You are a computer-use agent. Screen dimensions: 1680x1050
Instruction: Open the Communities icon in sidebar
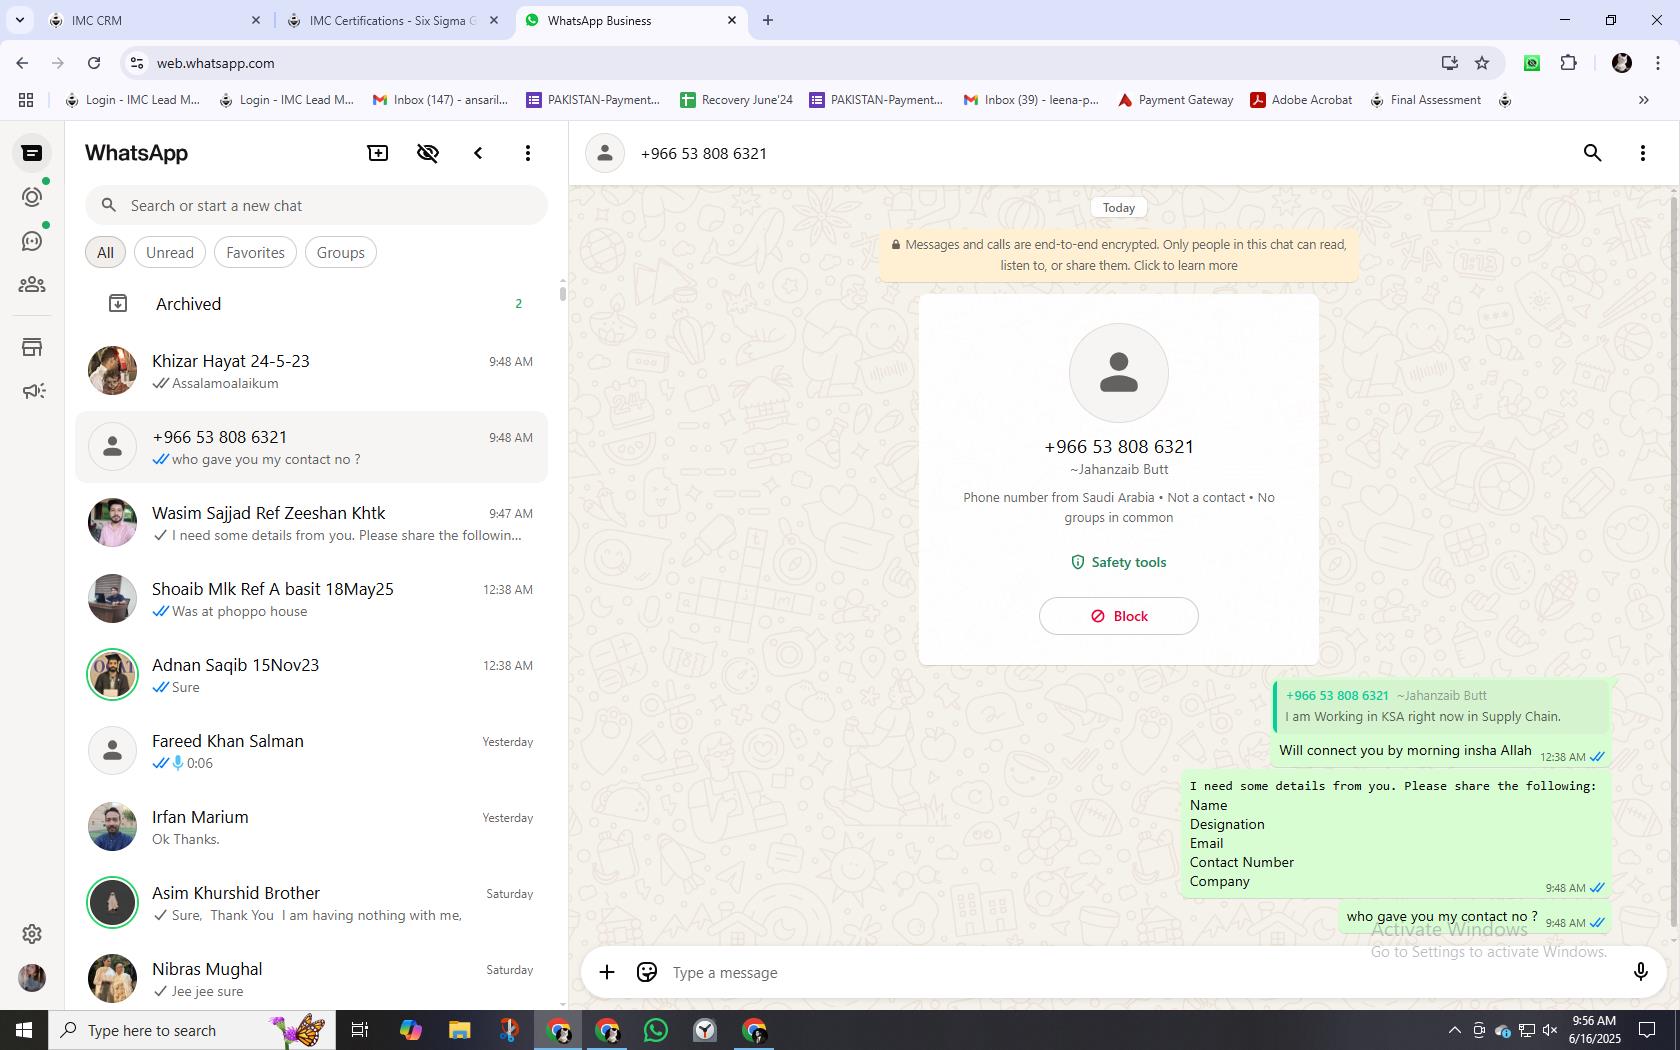click(32, 285)
